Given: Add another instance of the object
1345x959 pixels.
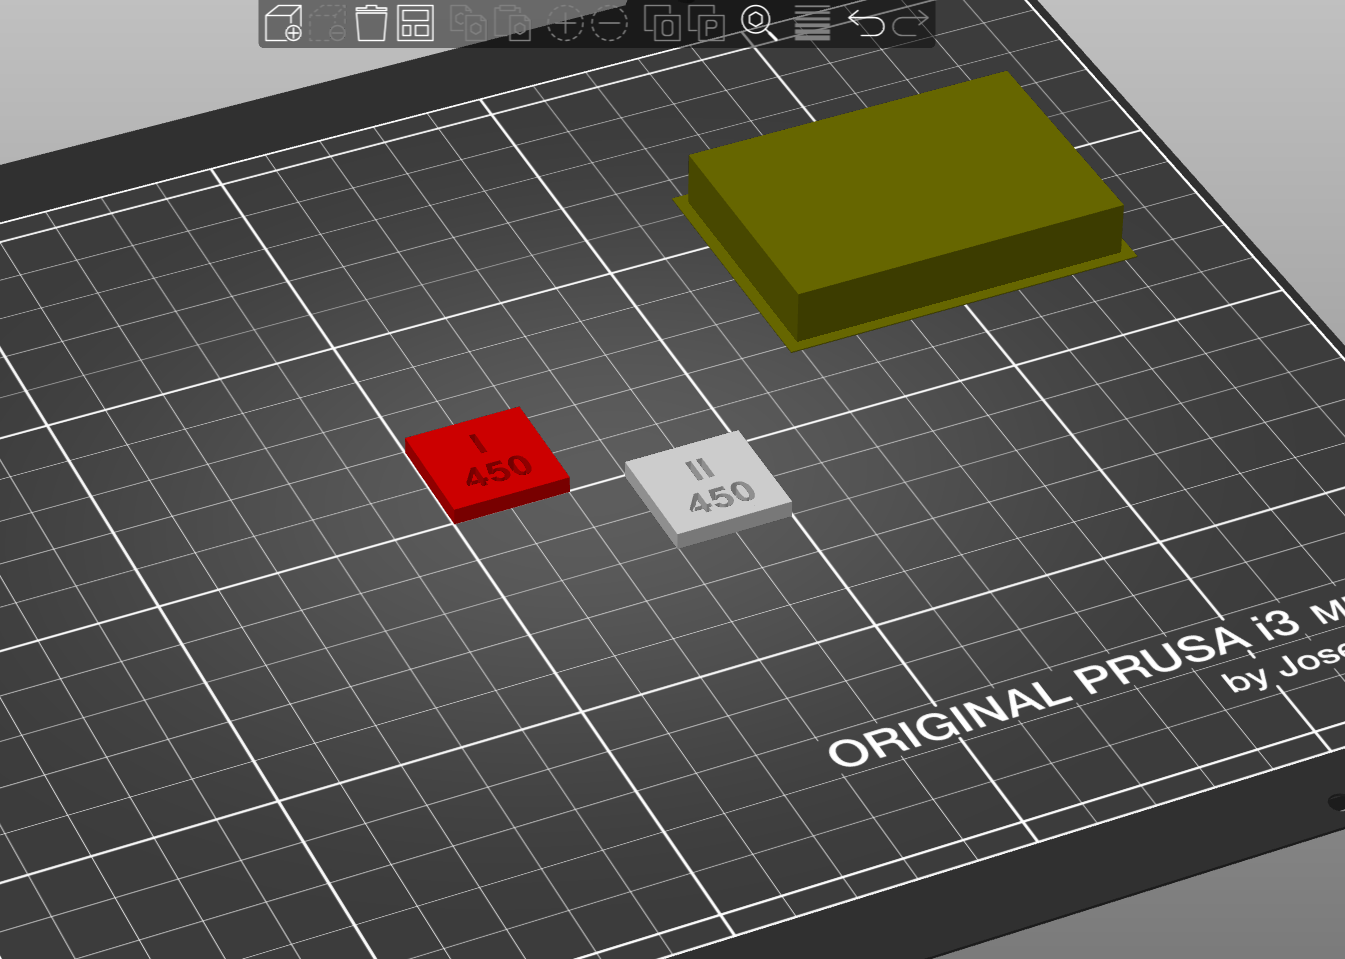Looking at the screenshot, I should coord(566,25).
